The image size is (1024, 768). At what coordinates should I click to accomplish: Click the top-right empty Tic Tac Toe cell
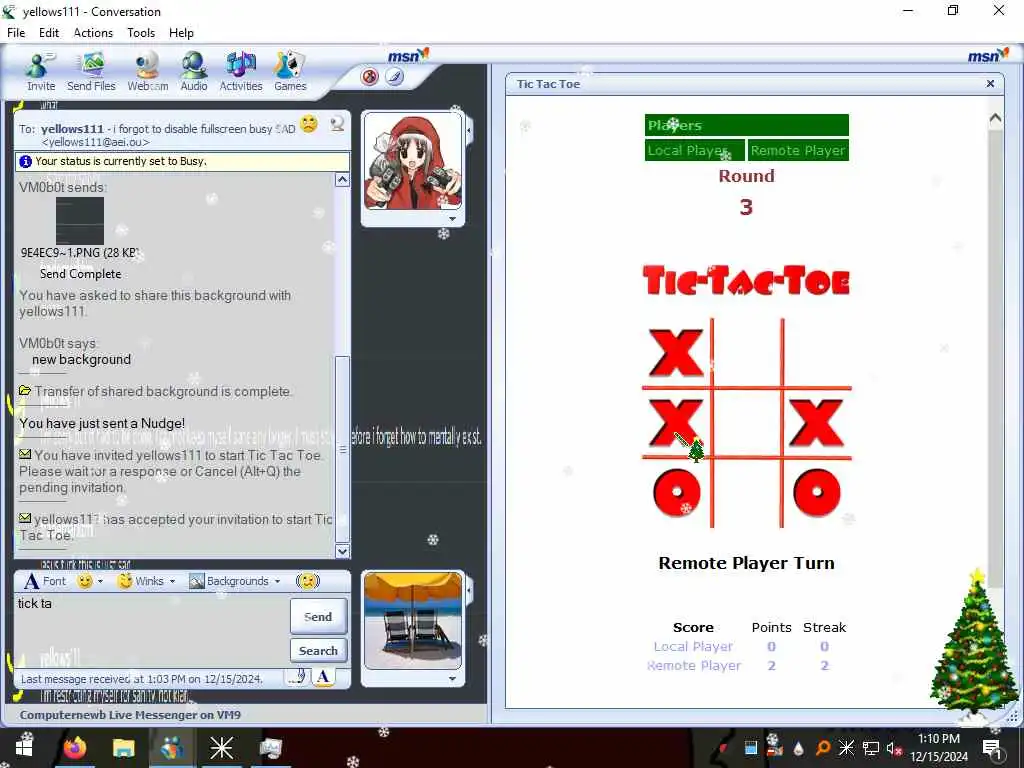[817, 353]
